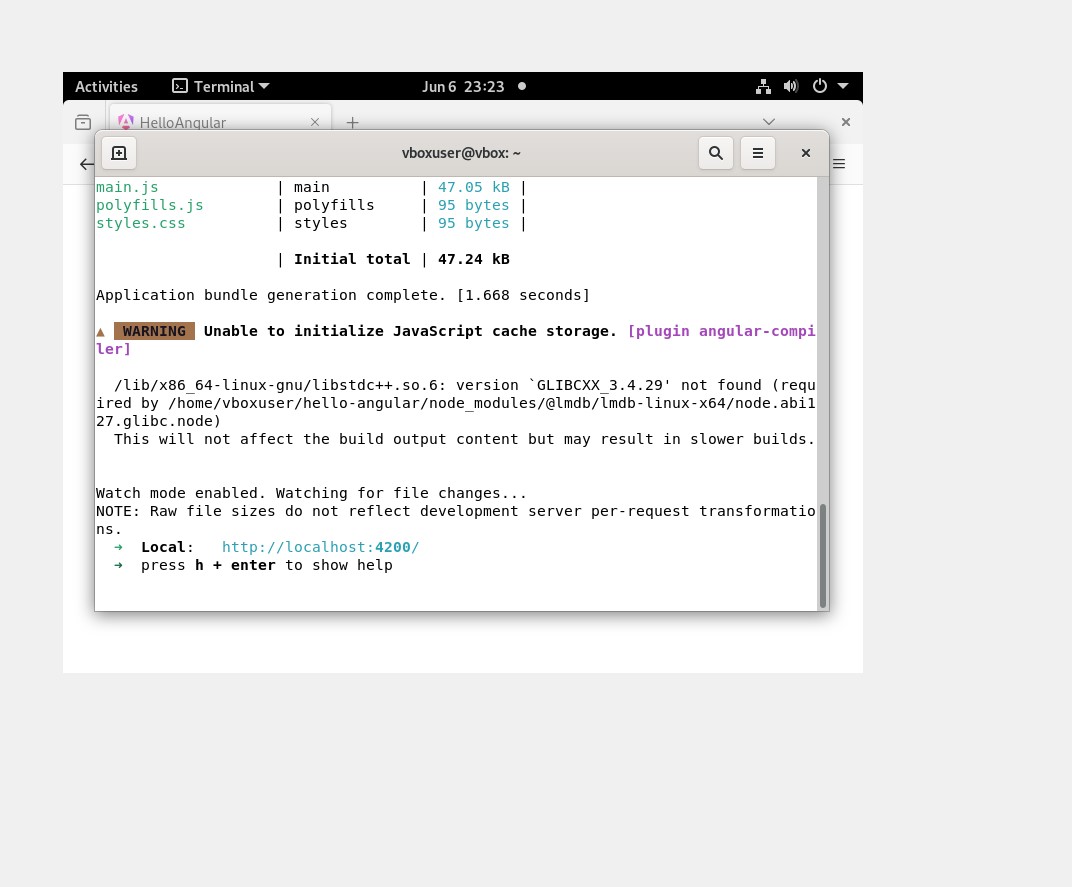Expand the Terminal app menu in top bar
1072x887 pixels.
(221, 87)
